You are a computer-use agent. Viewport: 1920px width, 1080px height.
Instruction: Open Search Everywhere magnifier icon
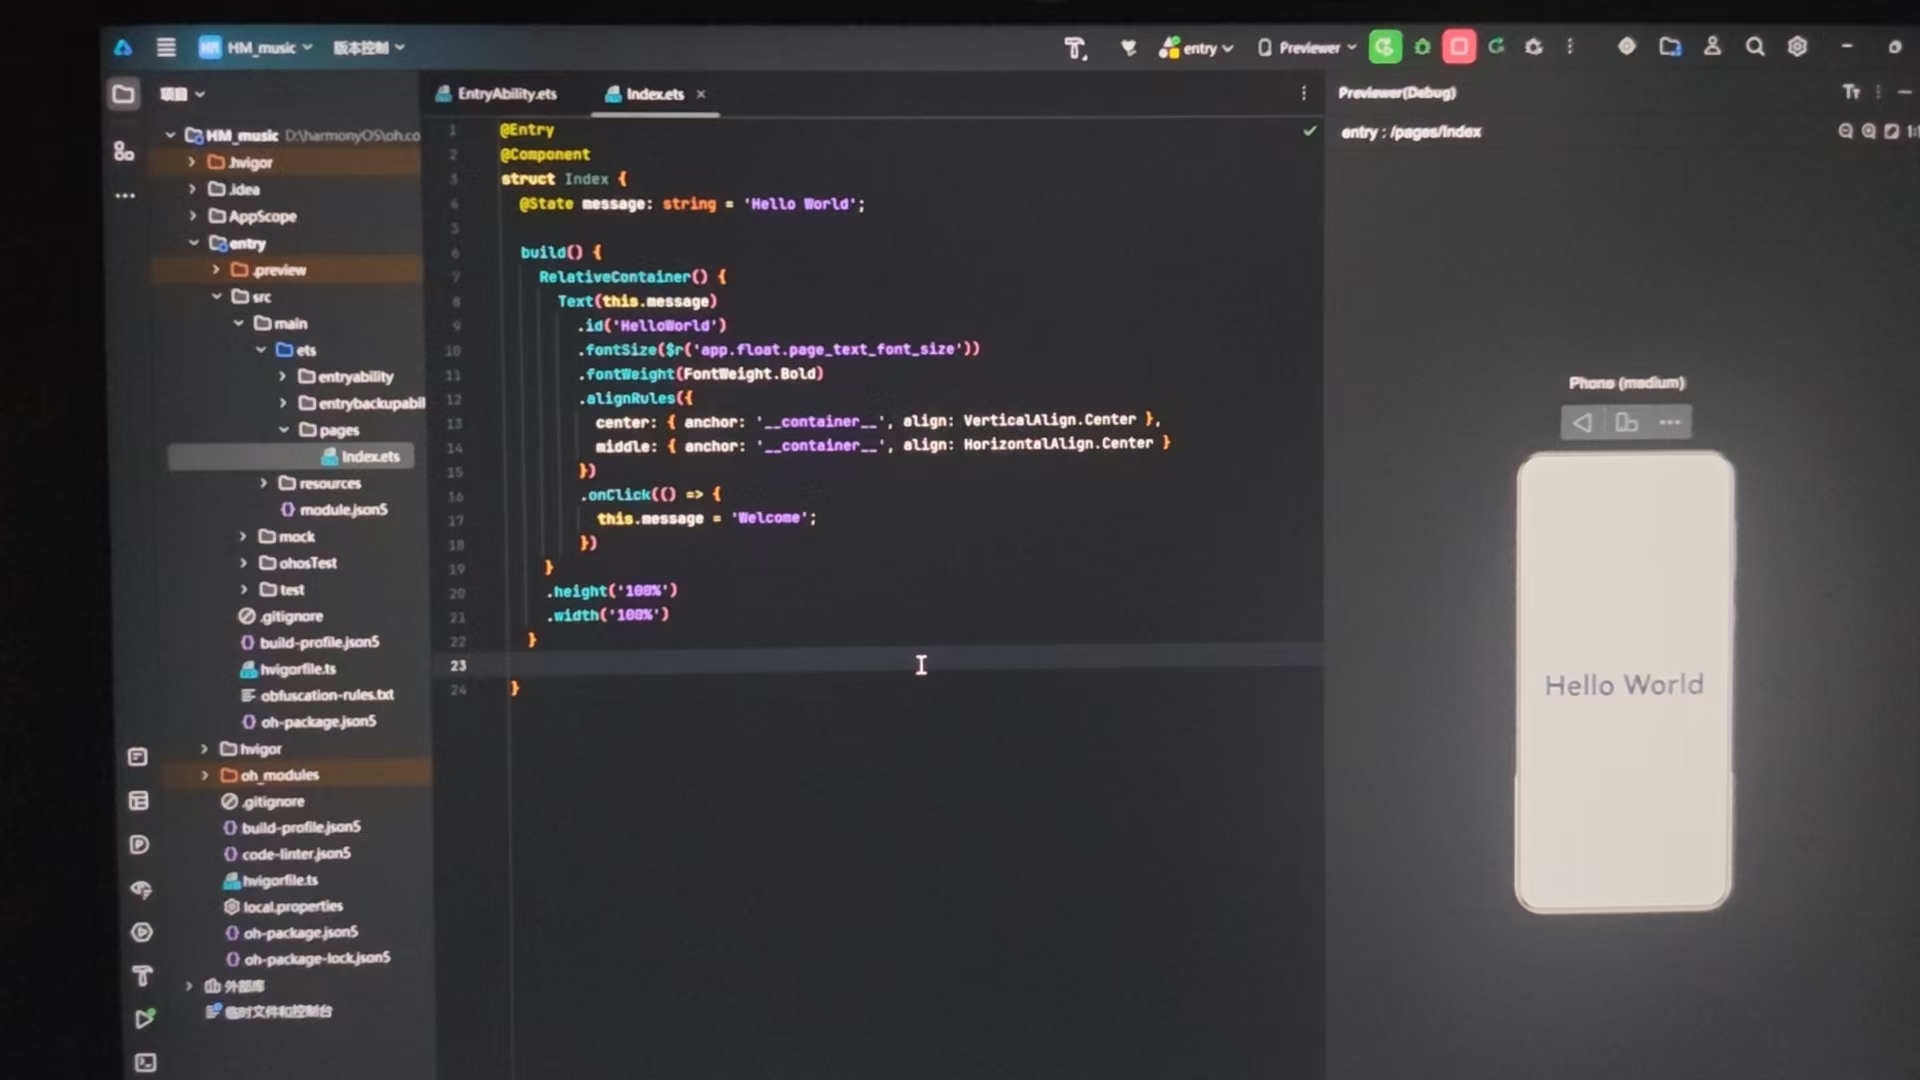point(1755,47)
